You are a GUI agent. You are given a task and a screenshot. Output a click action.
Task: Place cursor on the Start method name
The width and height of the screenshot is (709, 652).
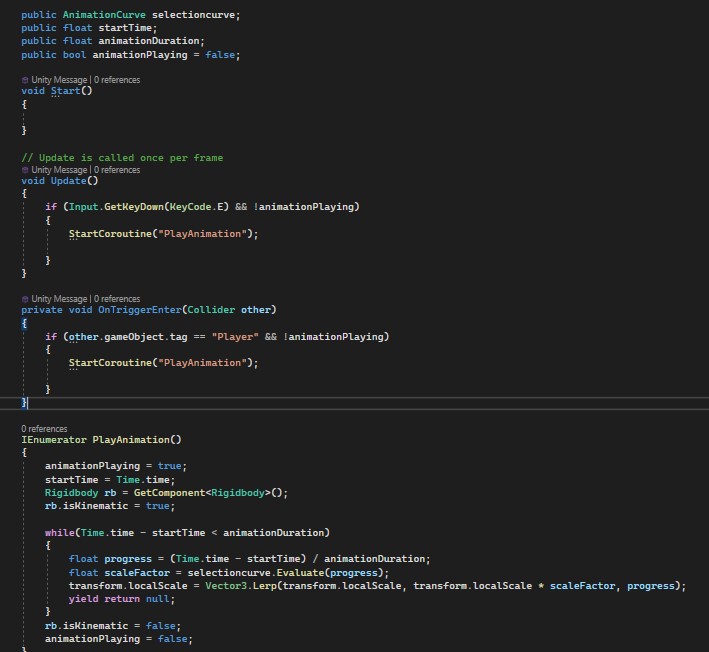tap(65, 91)
